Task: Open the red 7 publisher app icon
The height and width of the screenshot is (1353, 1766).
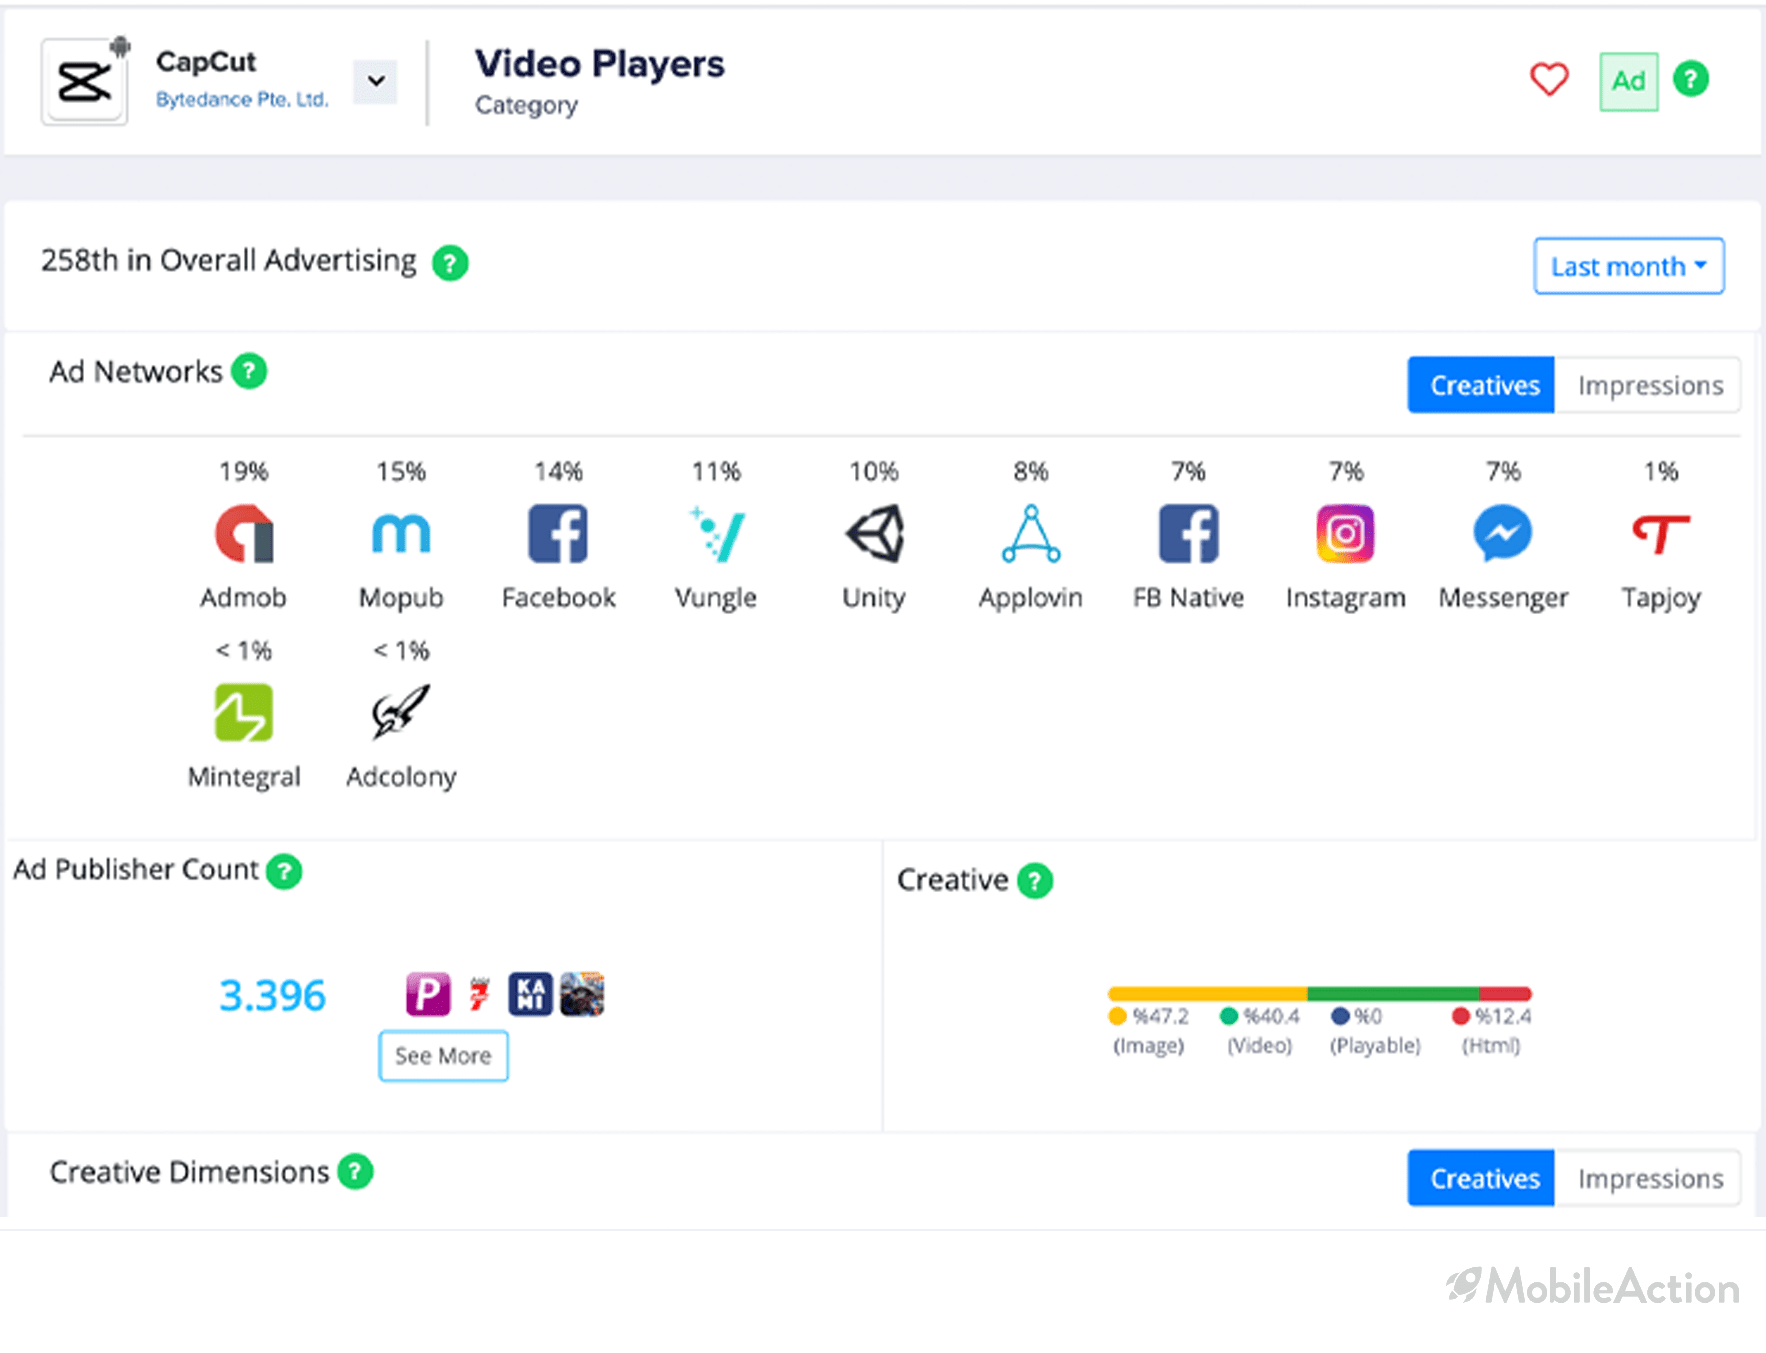Action: [x=480, y=994]
